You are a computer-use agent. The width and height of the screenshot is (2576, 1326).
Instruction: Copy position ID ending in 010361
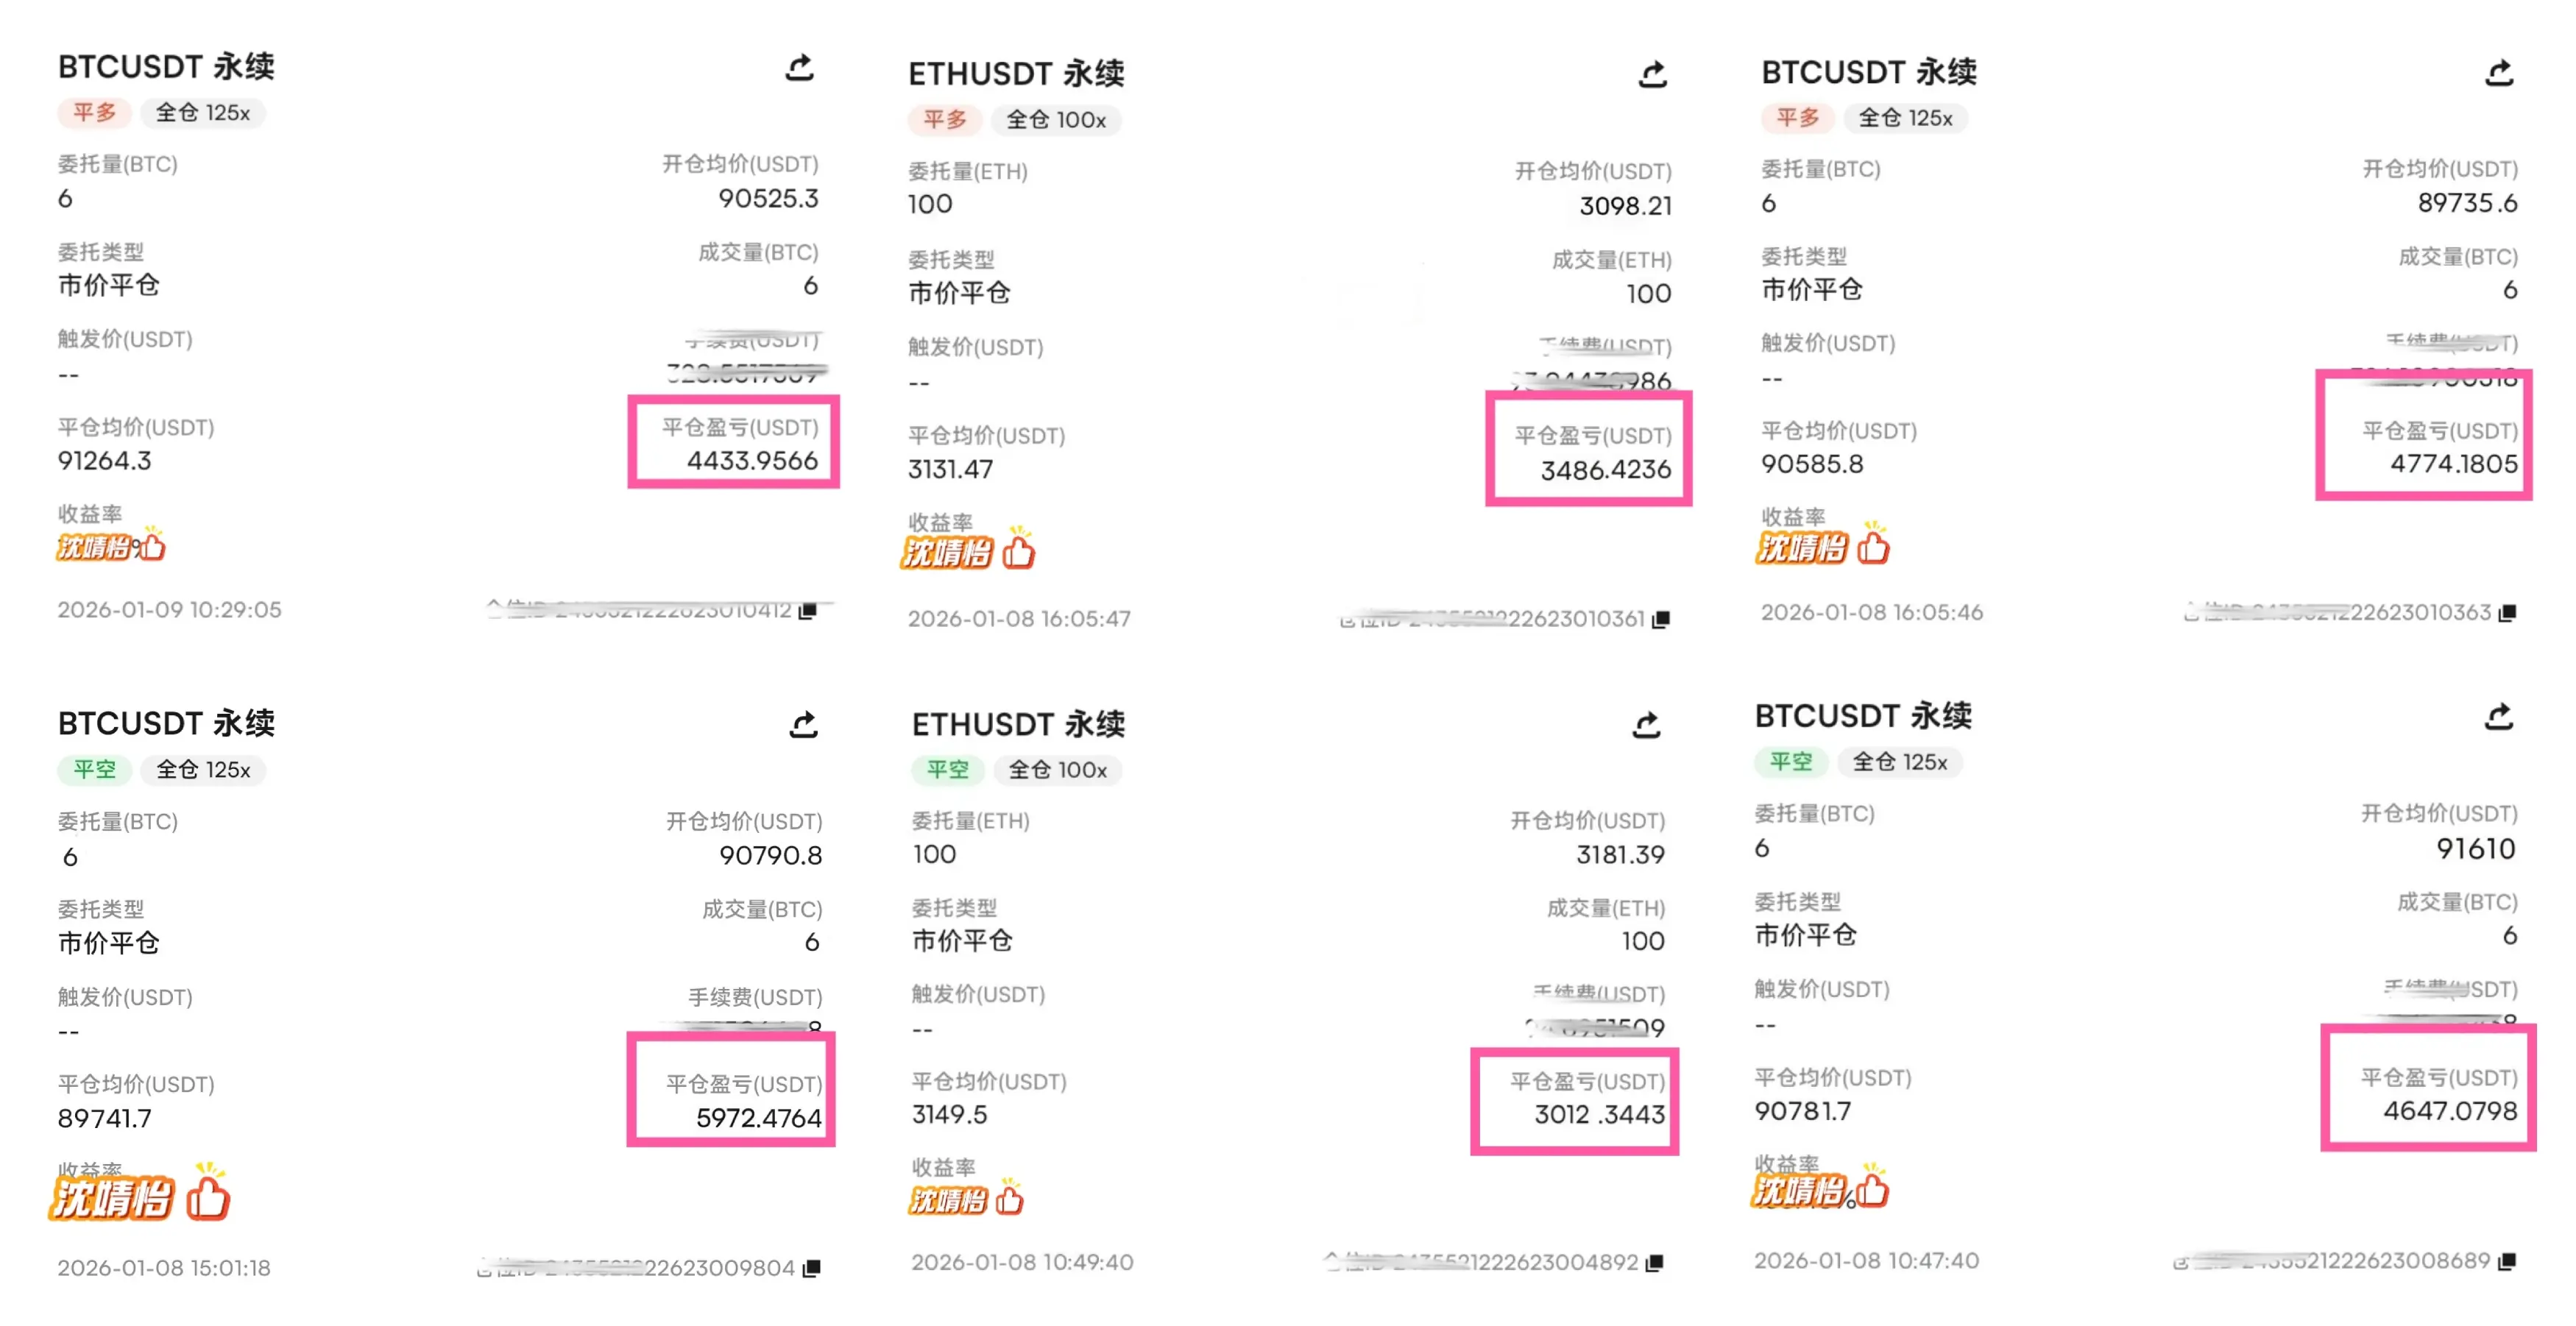[x=1661, y=619]
